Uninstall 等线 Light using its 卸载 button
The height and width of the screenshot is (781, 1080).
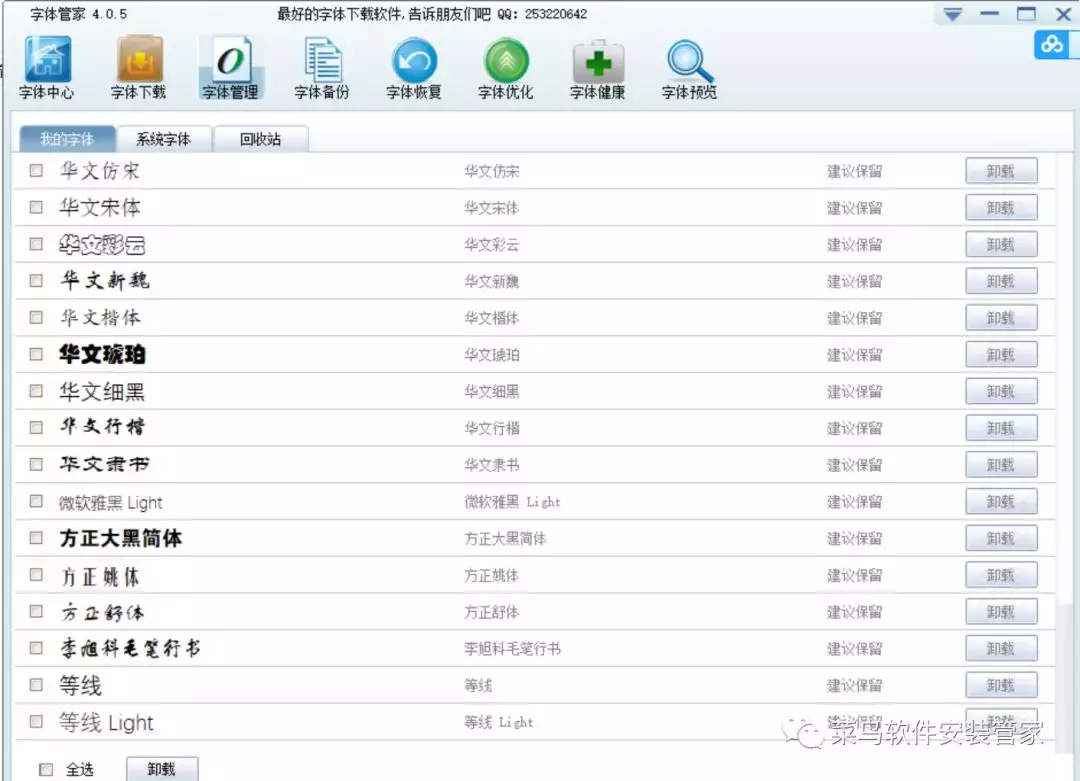click(x=1001, y=722)
